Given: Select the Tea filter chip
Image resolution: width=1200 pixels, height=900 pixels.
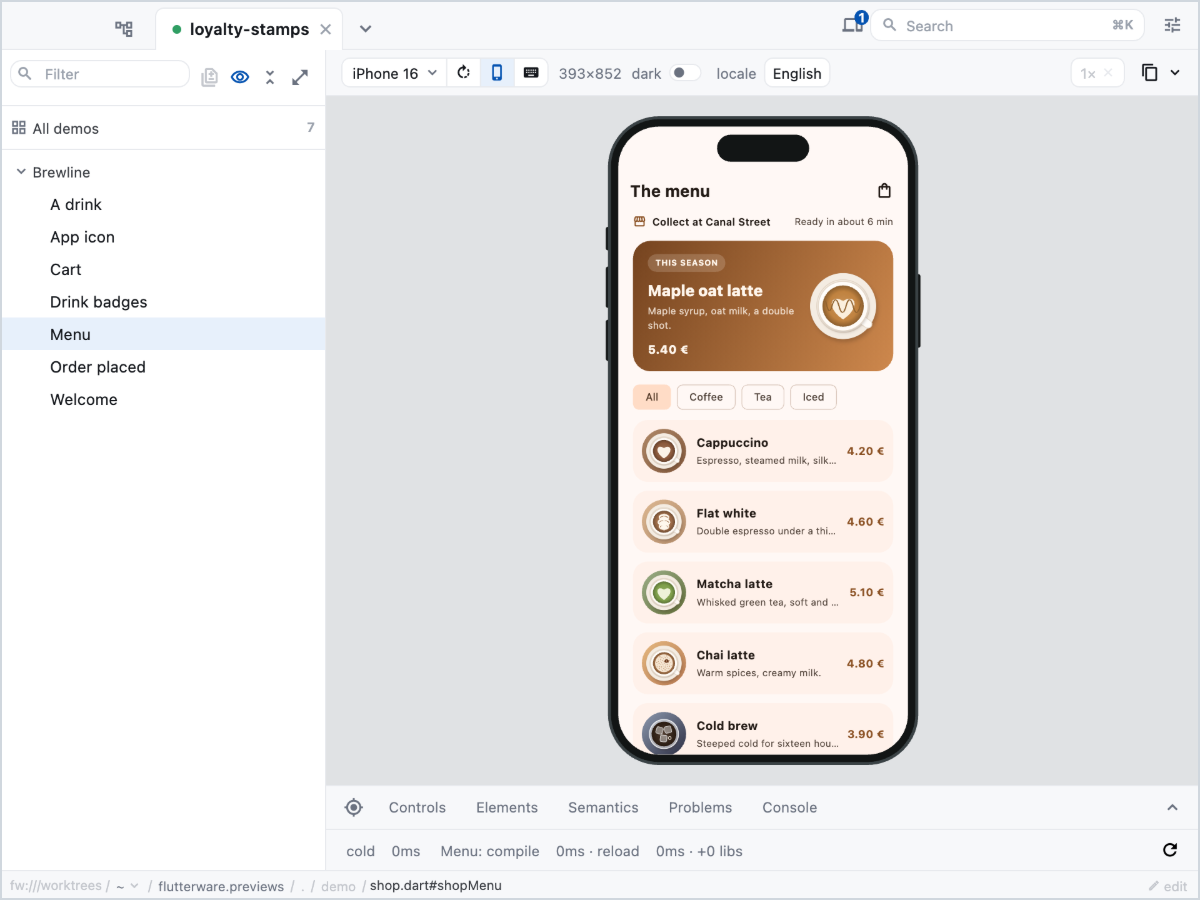Looking at the screenshot, I should pyautogui.click(x=763, y=397).
